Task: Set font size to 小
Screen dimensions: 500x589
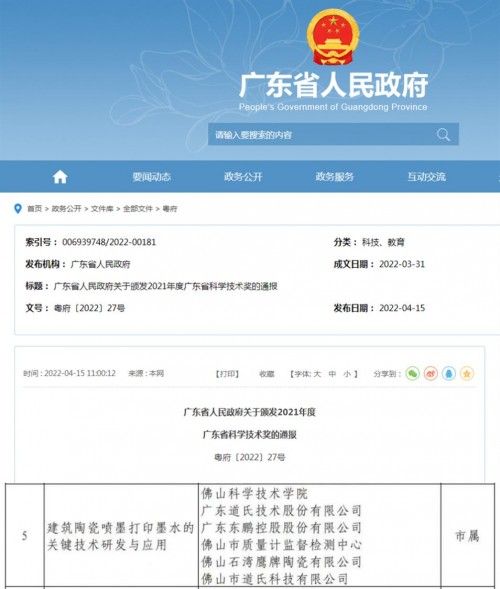Action: tap(347, 374)
